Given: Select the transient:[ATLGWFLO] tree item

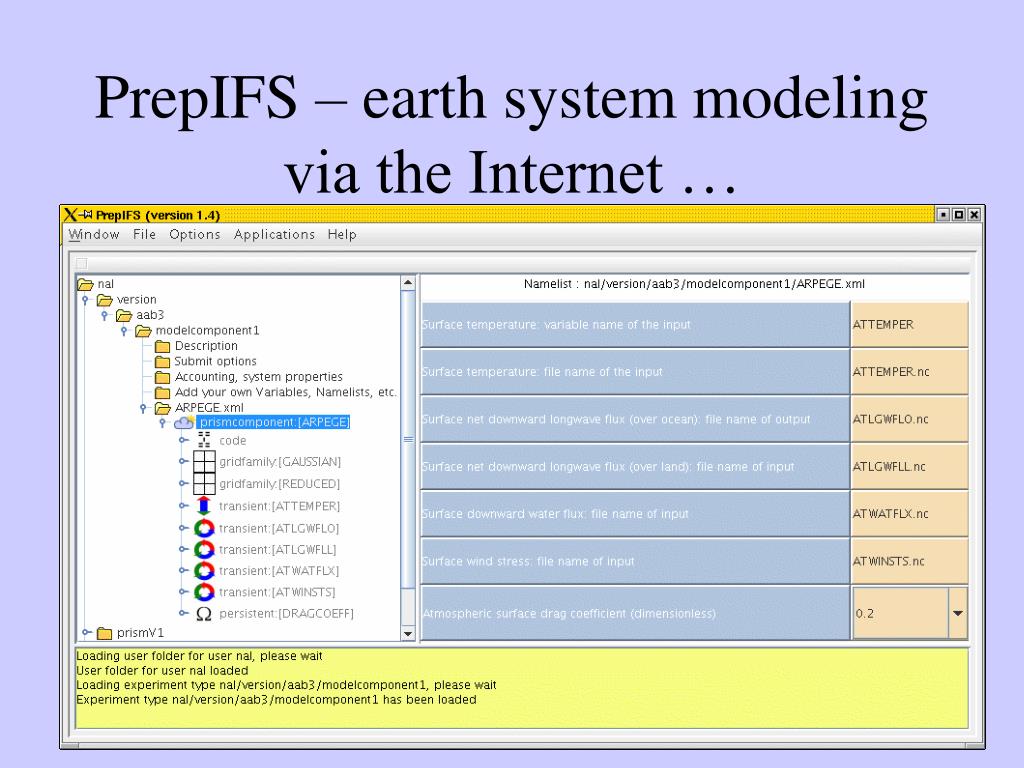Looking at the screenshot, I should click(x=279, y=528).
